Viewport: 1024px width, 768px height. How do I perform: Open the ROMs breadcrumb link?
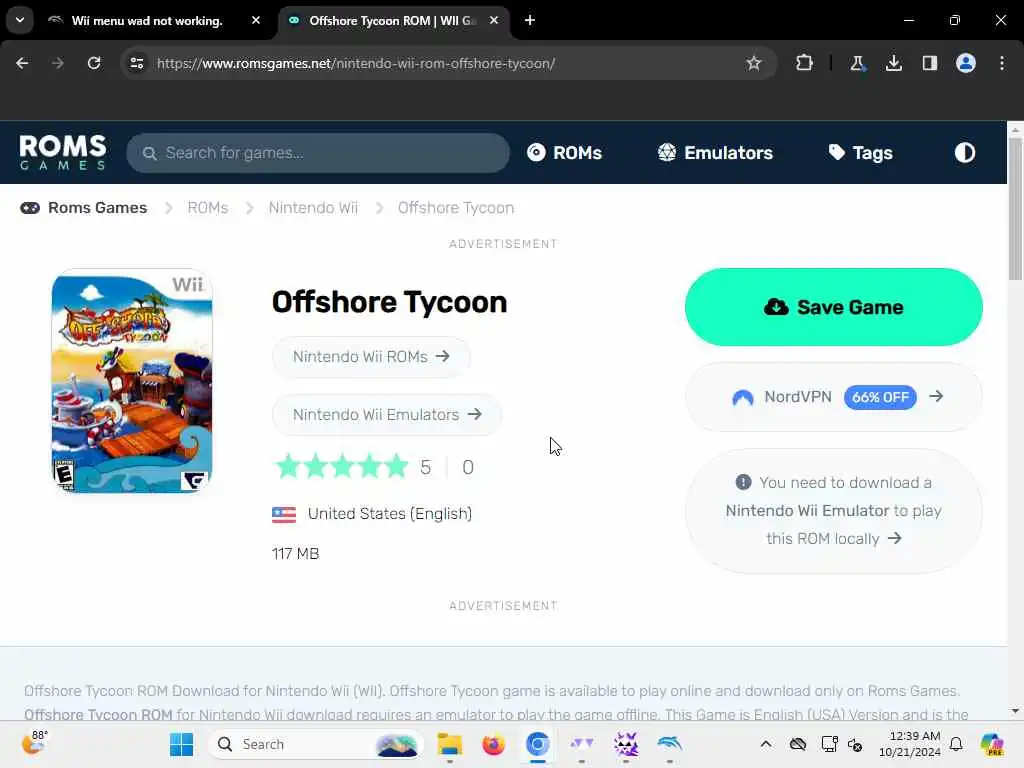208,208
